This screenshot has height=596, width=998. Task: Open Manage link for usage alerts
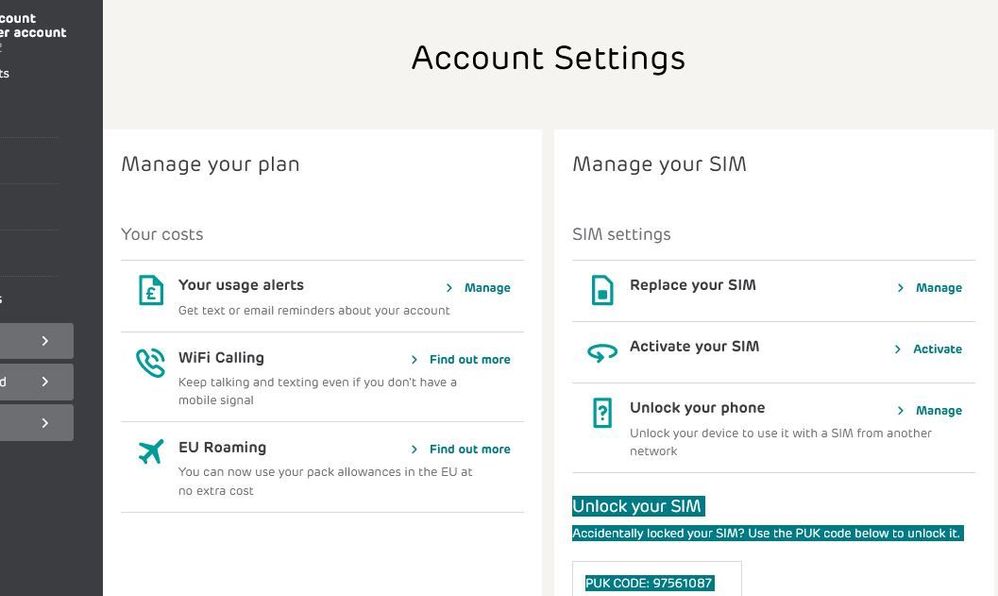coord(487,288)
